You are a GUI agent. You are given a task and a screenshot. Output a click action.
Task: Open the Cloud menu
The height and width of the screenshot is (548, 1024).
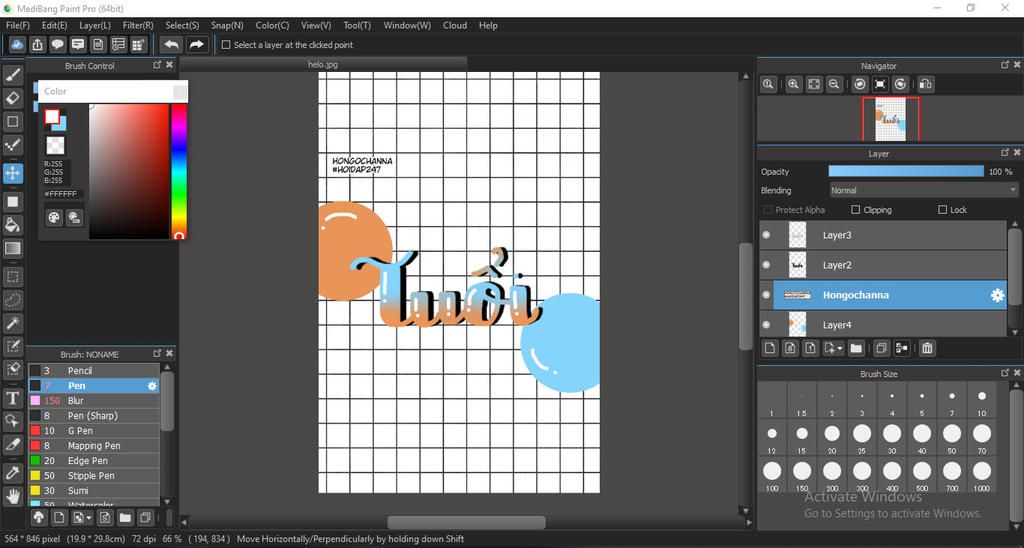[x=455, y=25]
